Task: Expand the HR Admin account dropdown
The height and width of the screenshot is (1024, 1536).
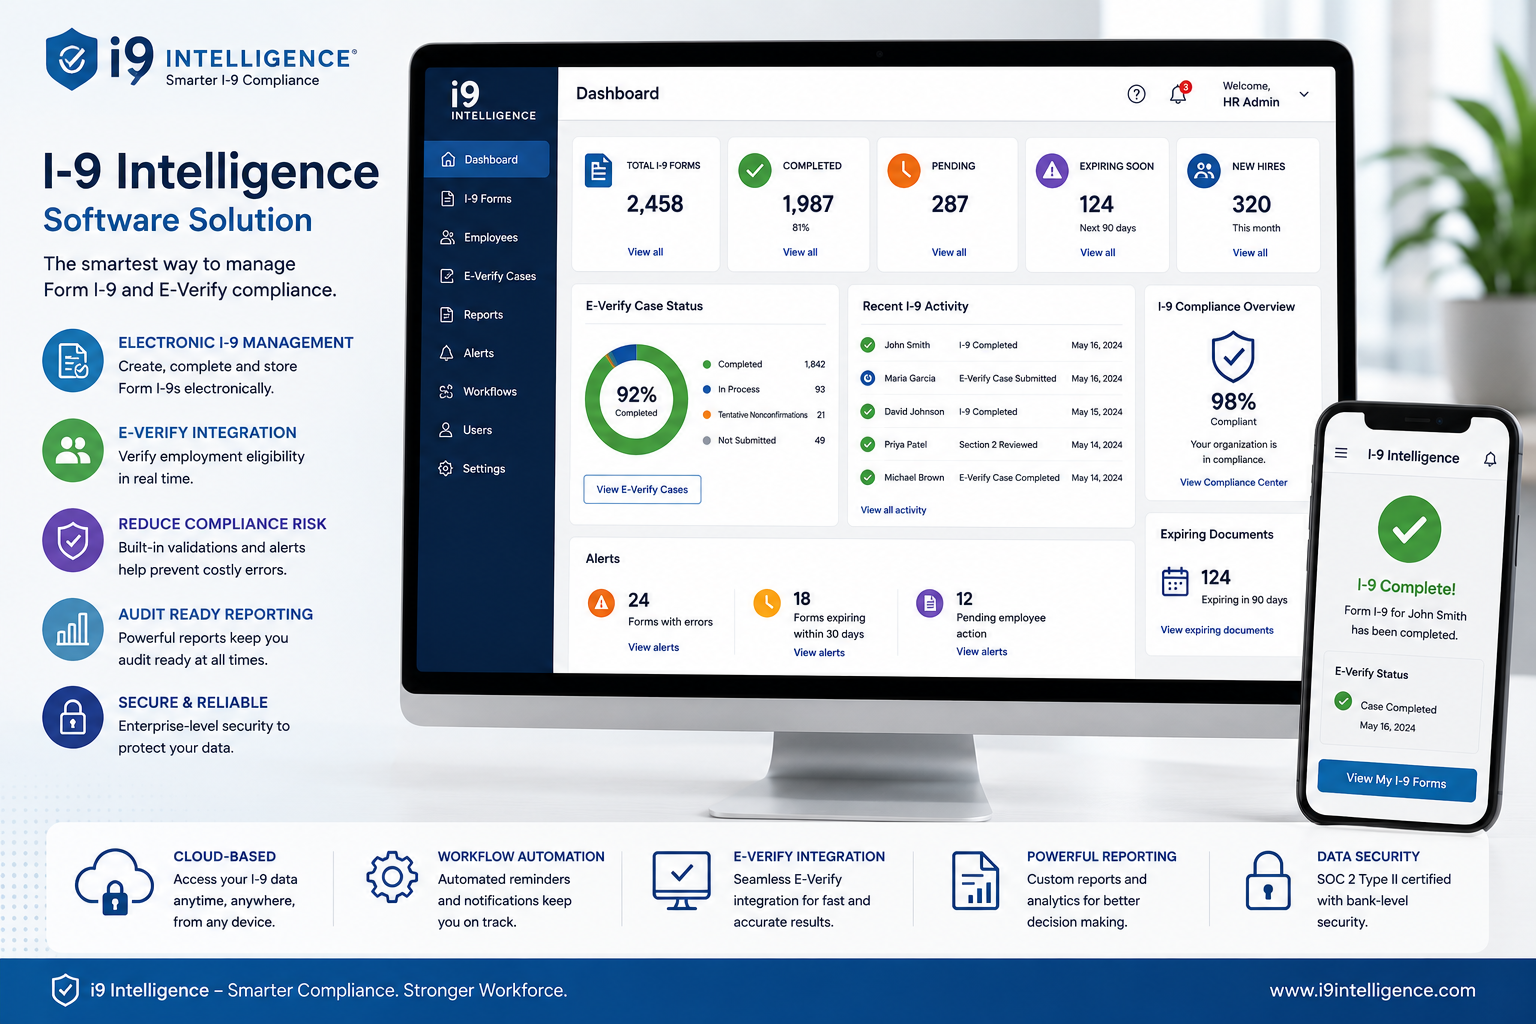Action: (1304, 94)
